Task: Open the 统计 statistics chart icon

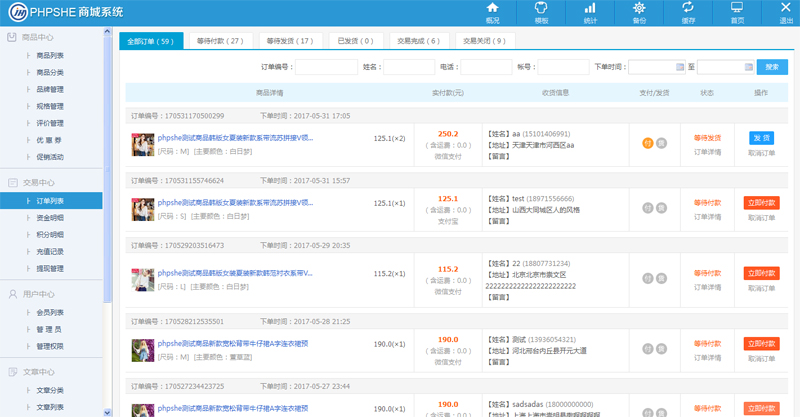Action: [x=590, y=11]
